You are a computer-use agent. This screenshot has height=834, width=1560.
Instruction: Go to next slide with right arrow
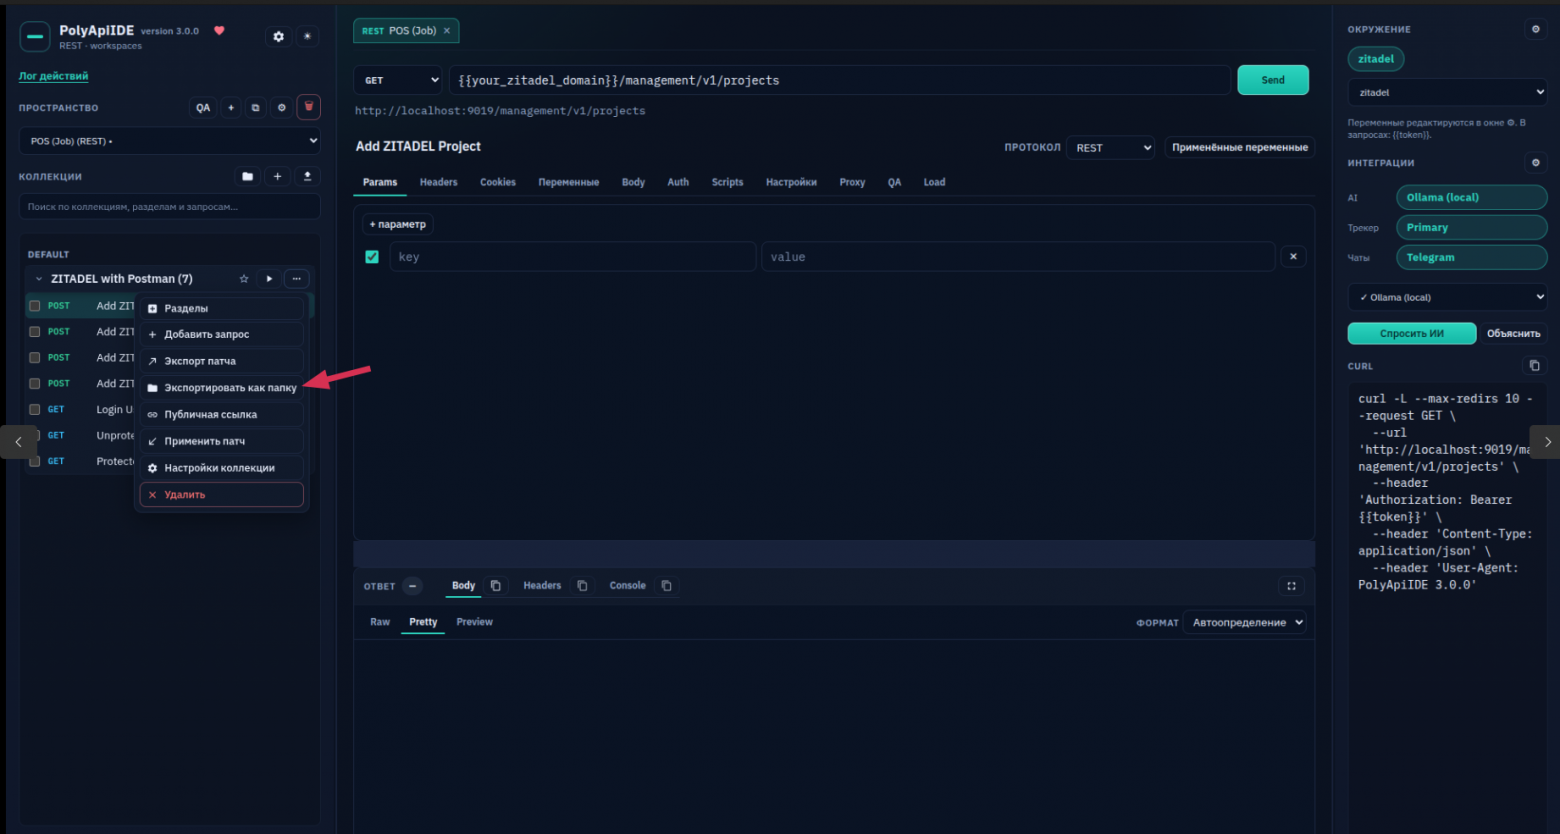tap(1546, 442)
